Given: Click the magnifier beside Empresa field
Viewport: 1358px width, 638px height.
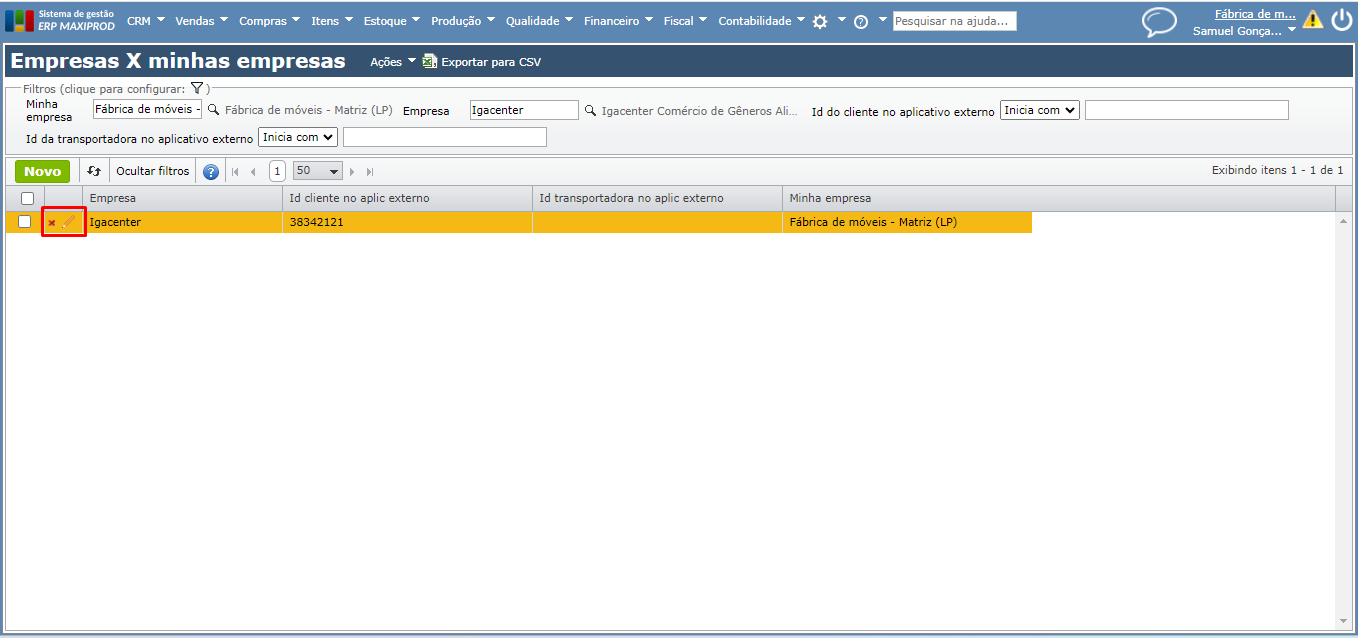Looking at the screenshot, I should tap(590, 111).
